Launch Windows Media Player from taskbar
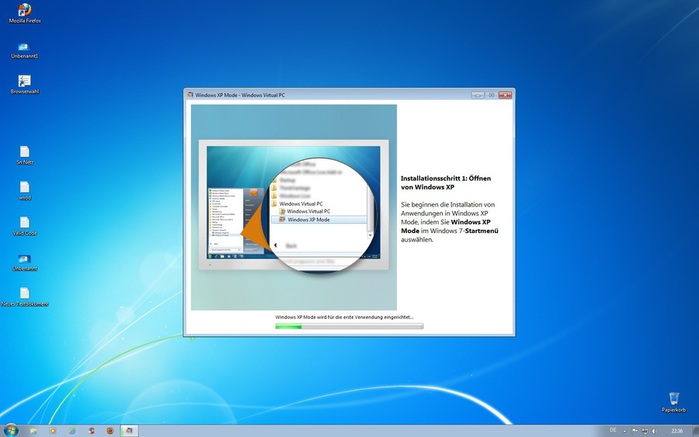 click(53, 431)
